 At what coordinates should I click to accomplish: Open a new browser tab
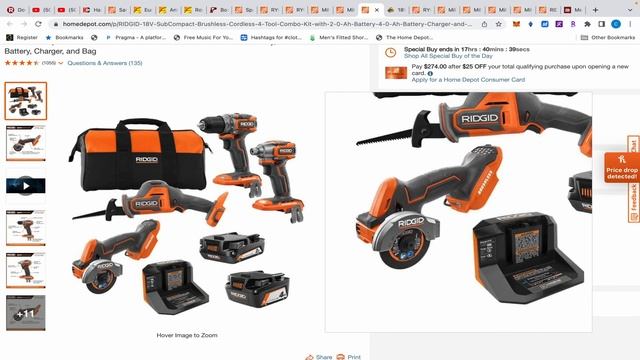pos(596,9)
